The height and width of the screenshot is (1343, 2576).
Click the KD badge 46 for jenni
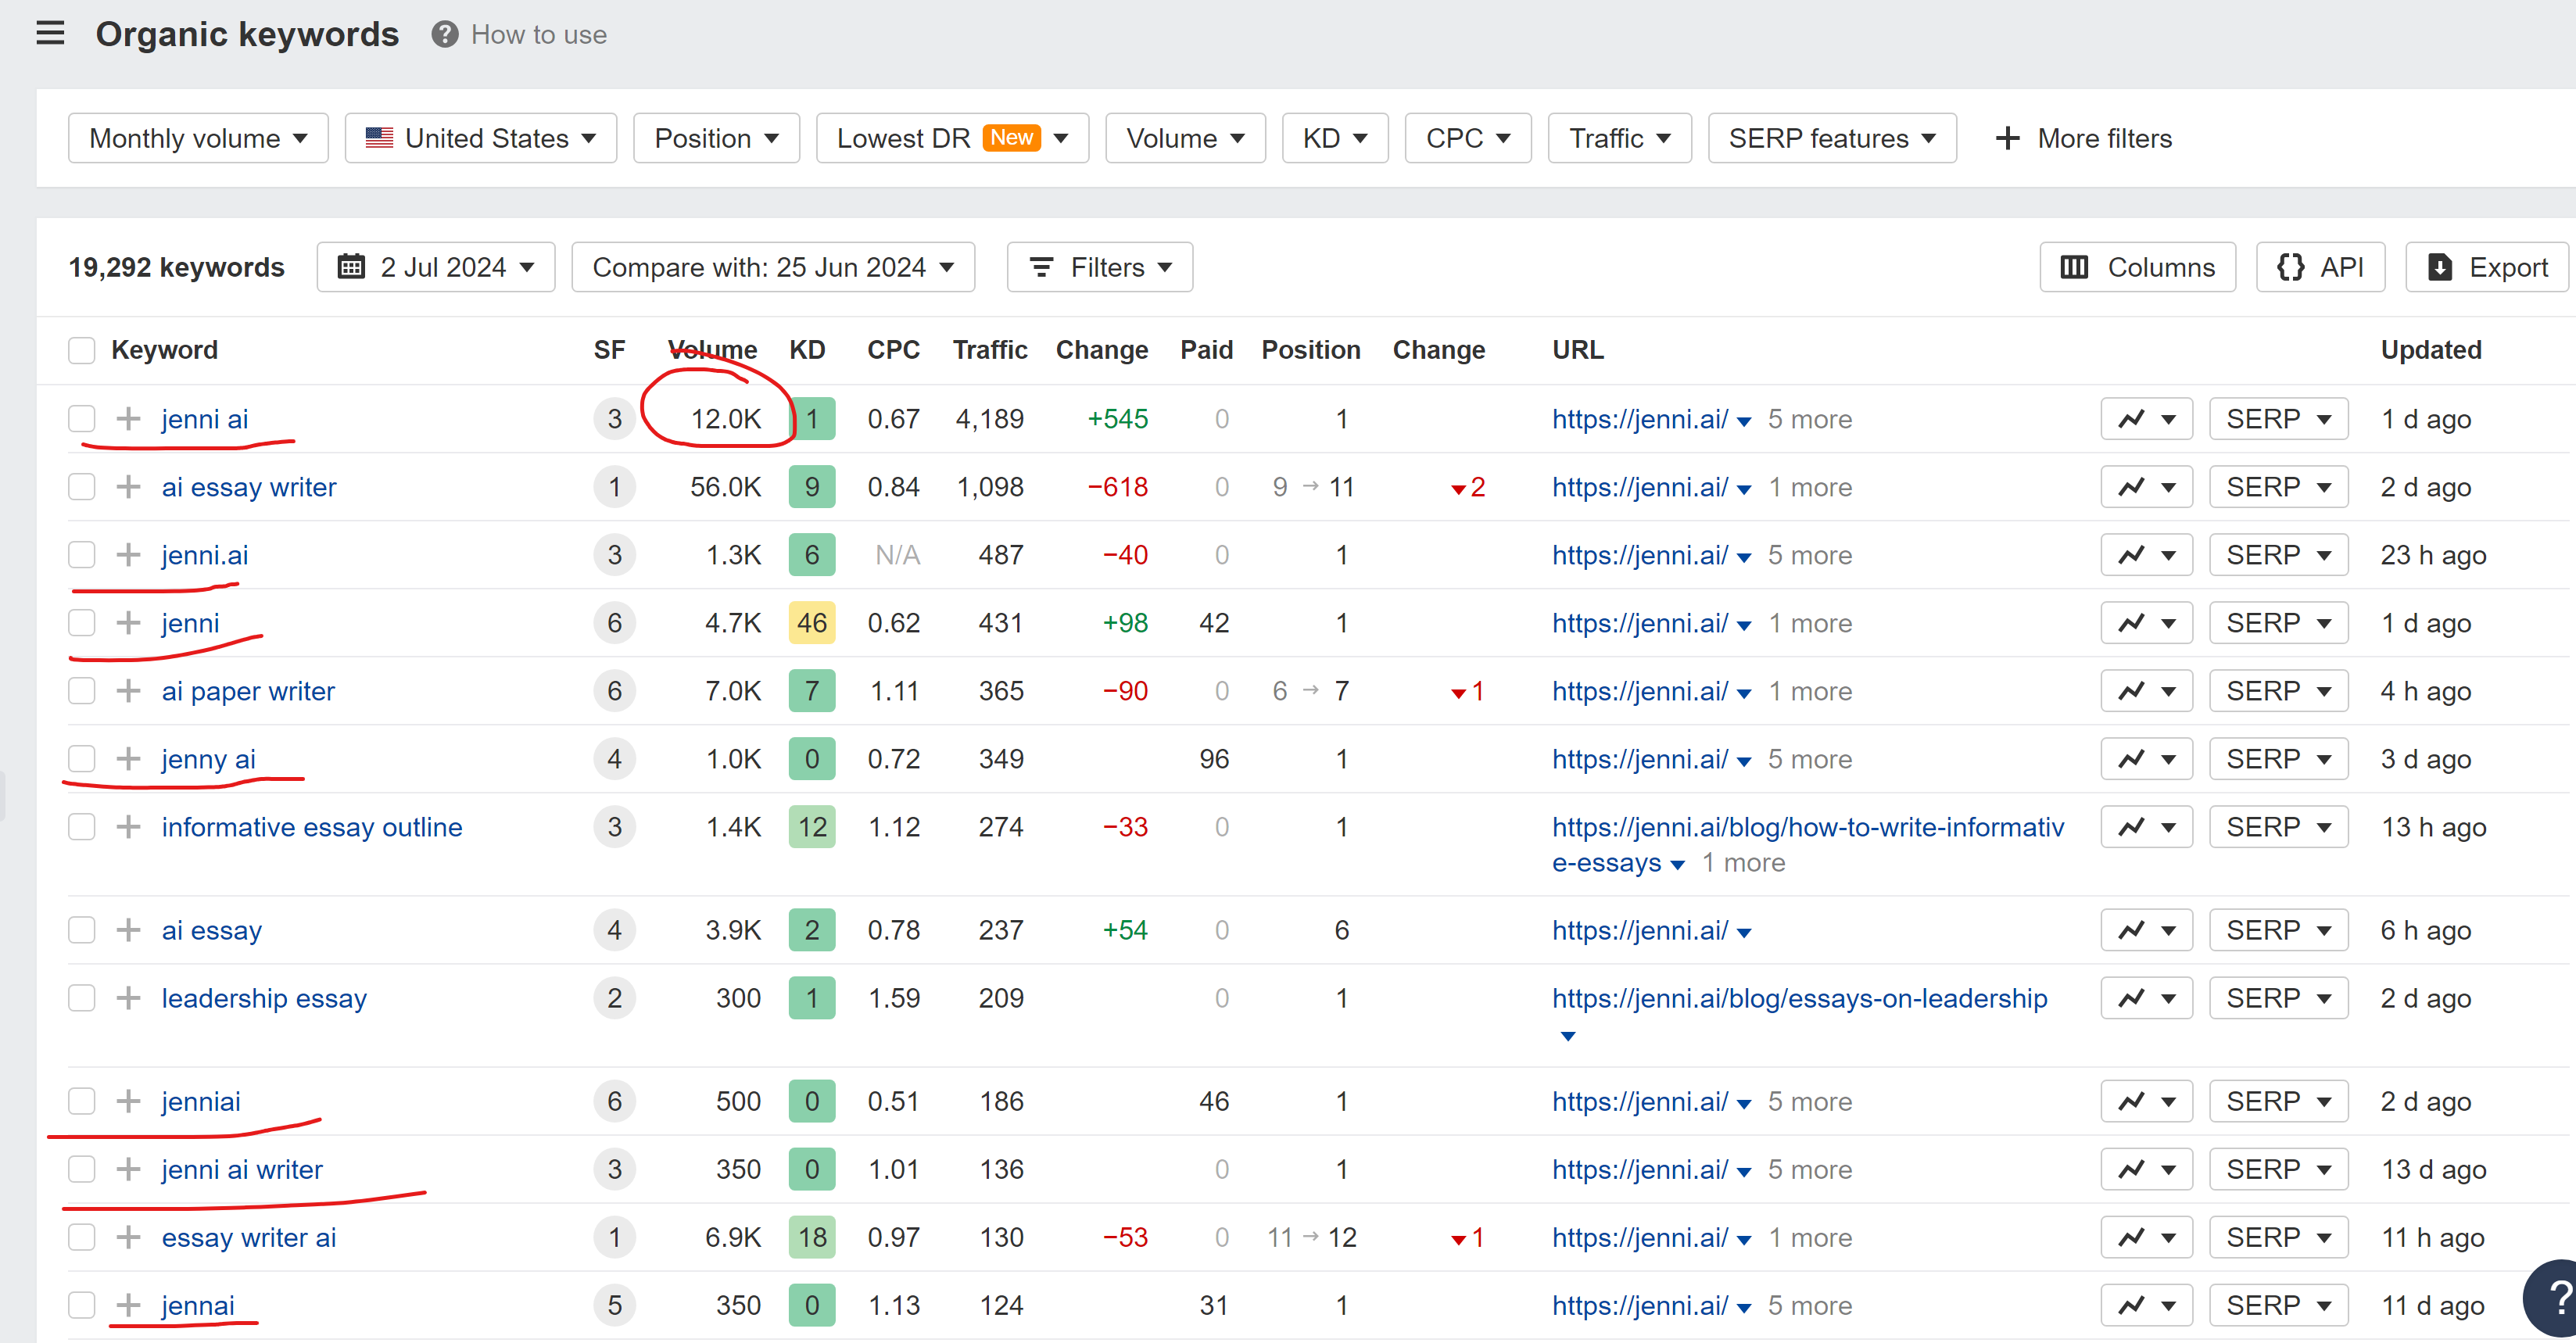pos(811,623)
